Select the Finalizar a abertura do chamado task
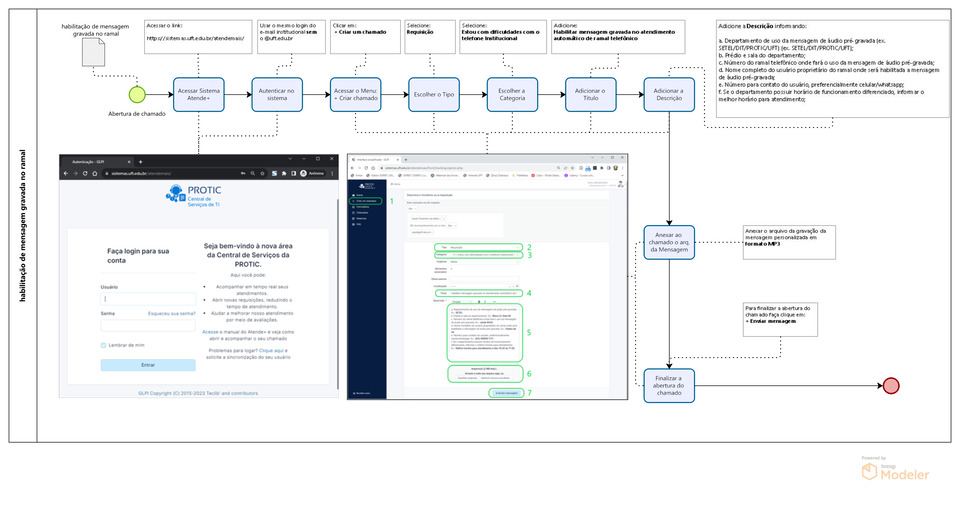The height and width of the screenshot is (524, 960). tap(668, 386)
